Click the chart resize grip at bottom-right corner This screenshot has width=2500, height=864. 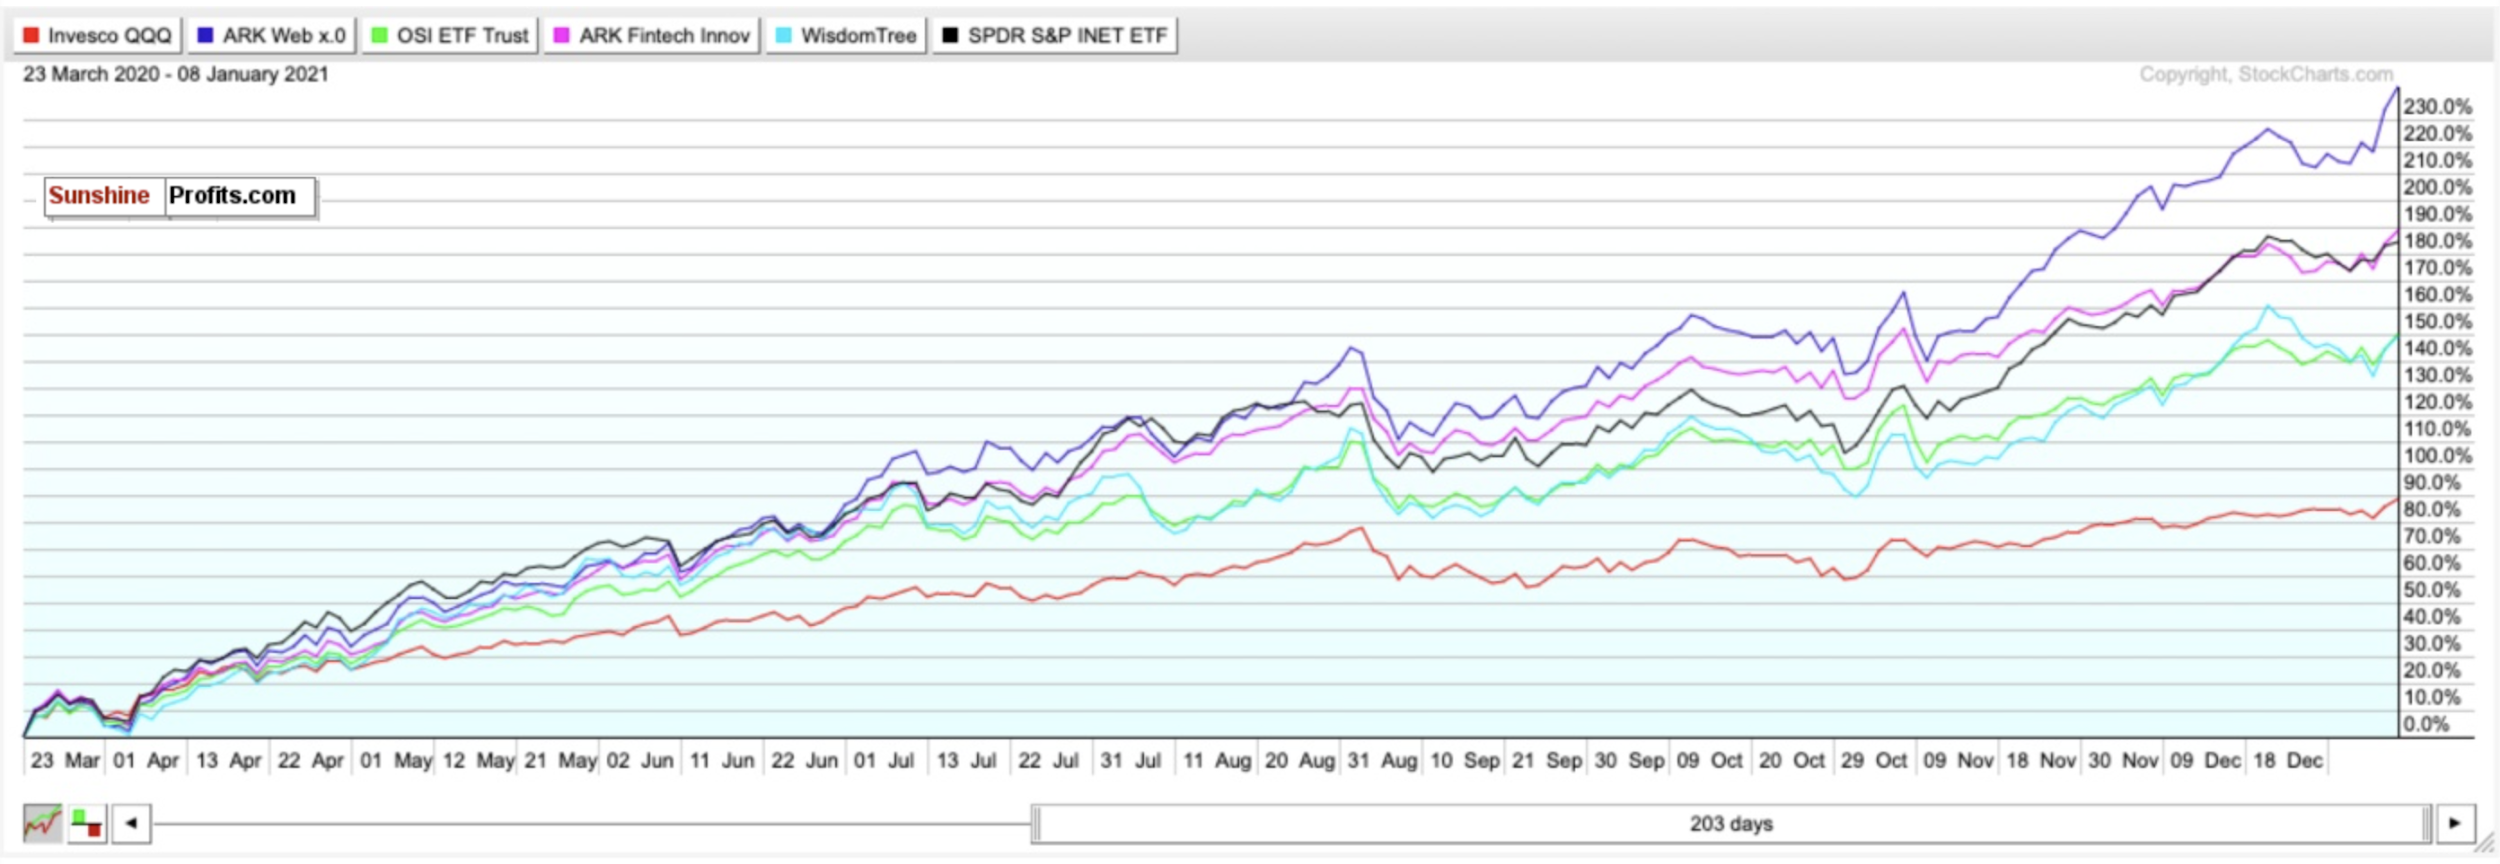tap(2484, 845)
